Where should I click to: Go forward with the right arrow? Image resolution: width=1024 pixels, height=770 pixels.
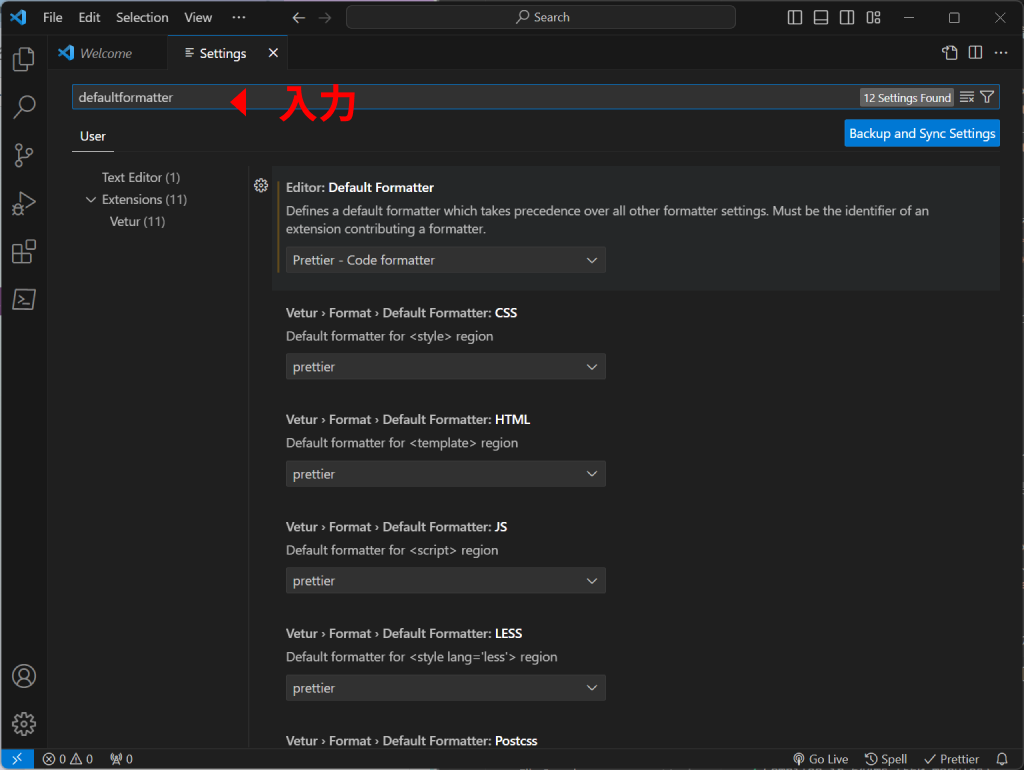[x=325, y=18]
